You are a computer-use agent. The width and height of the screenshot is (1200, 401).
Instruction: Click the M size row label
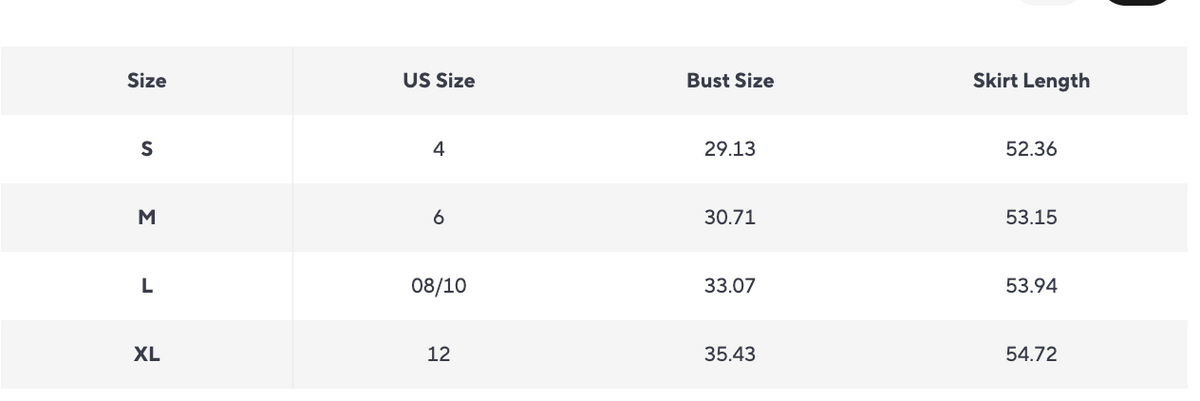coord(147,218)
